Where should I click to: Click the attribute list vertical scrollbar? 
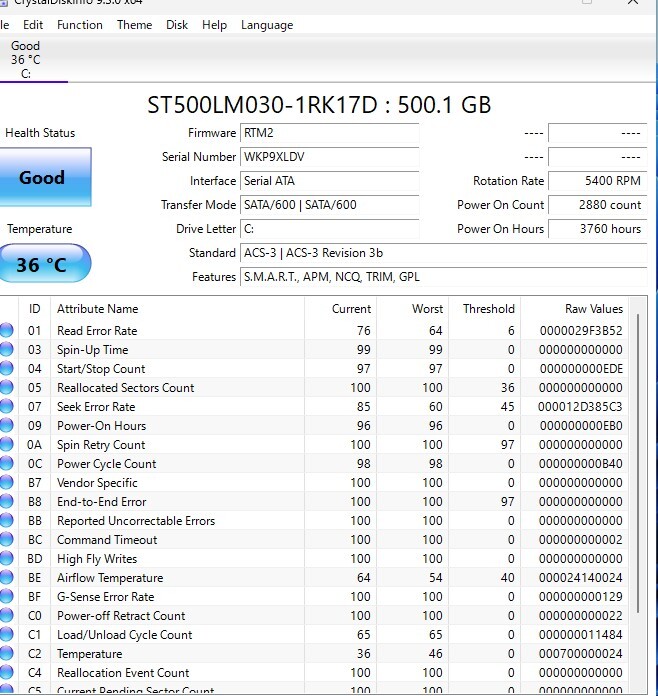click(637, 450)
